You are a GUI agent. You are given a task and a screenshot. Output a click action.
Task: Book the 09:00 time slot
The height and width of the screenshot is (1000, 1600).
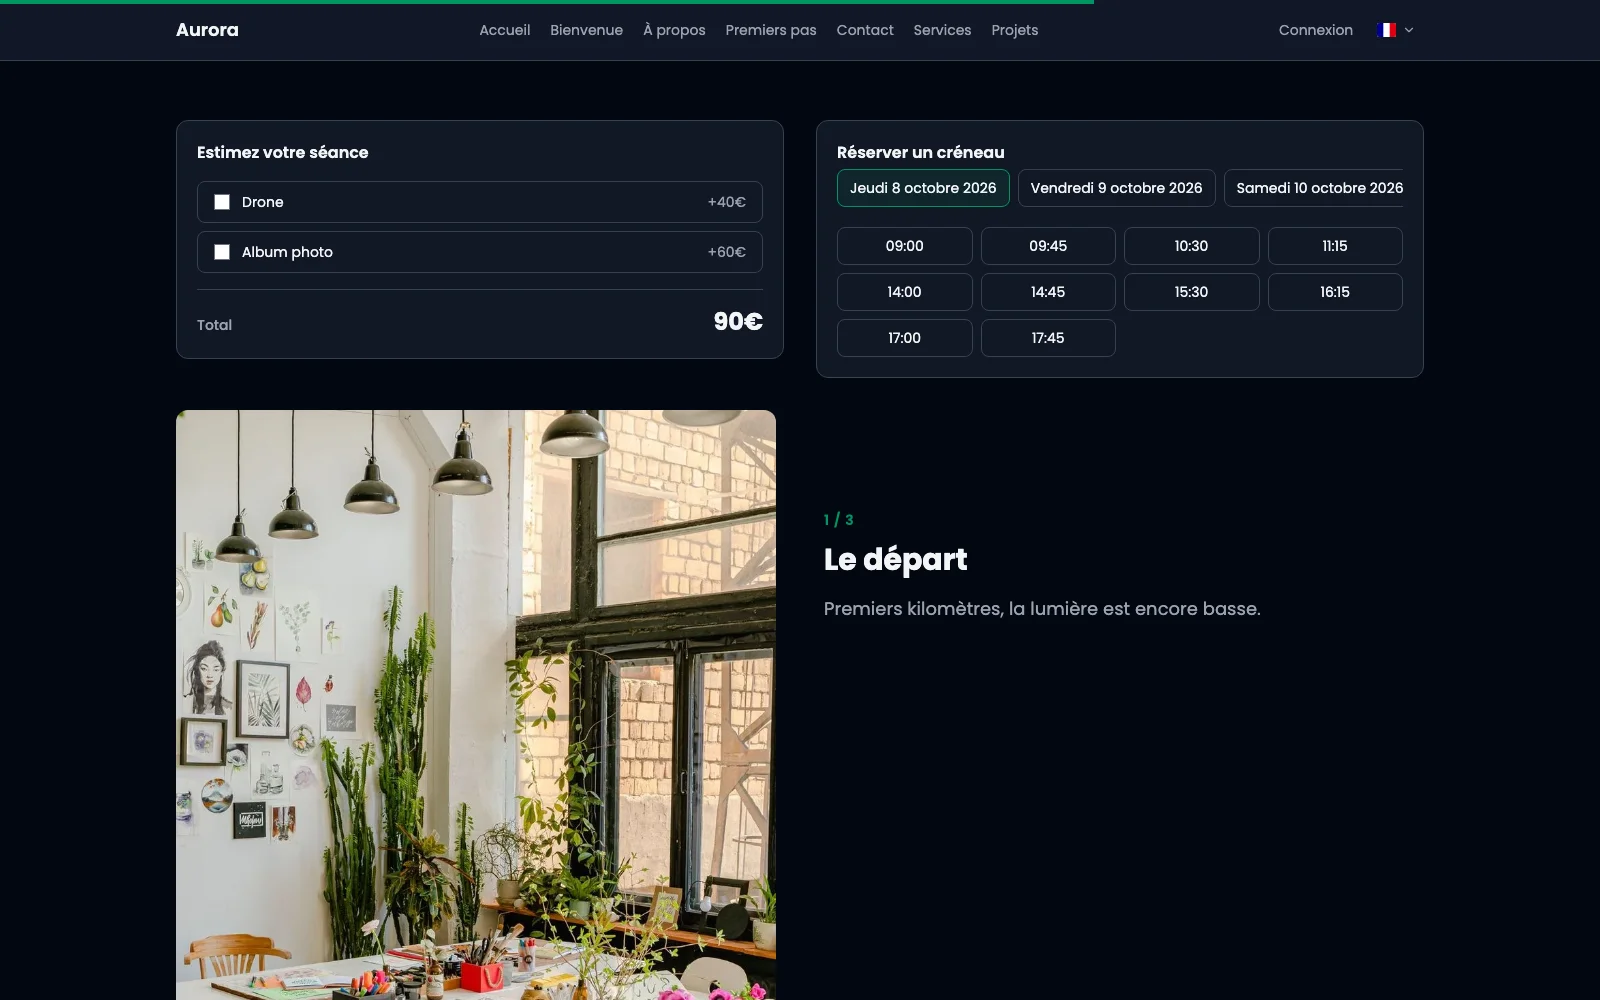pos(904,246)
